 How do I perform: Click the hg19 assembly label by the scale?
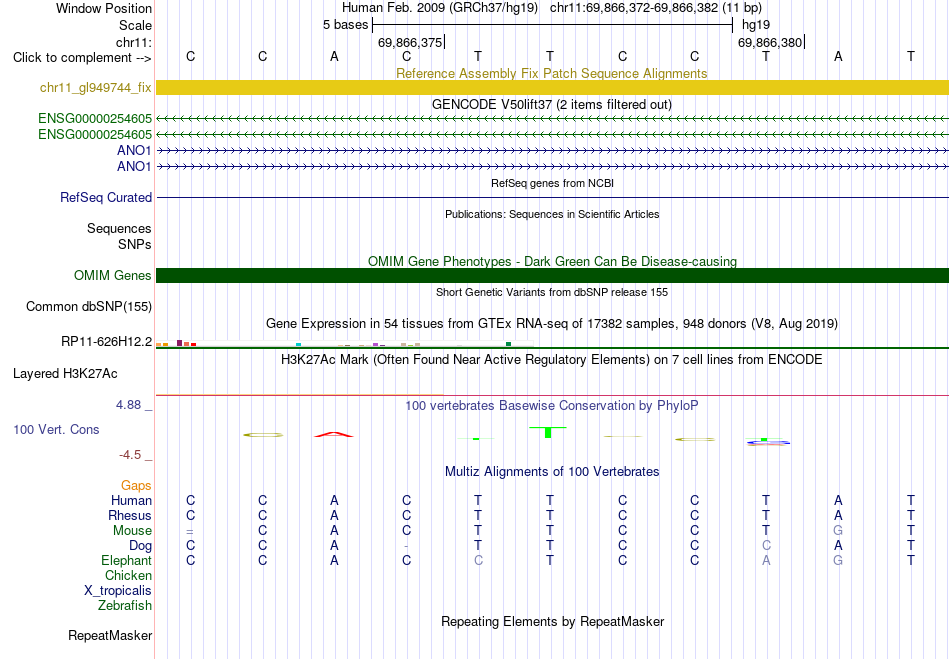point(756,25)
